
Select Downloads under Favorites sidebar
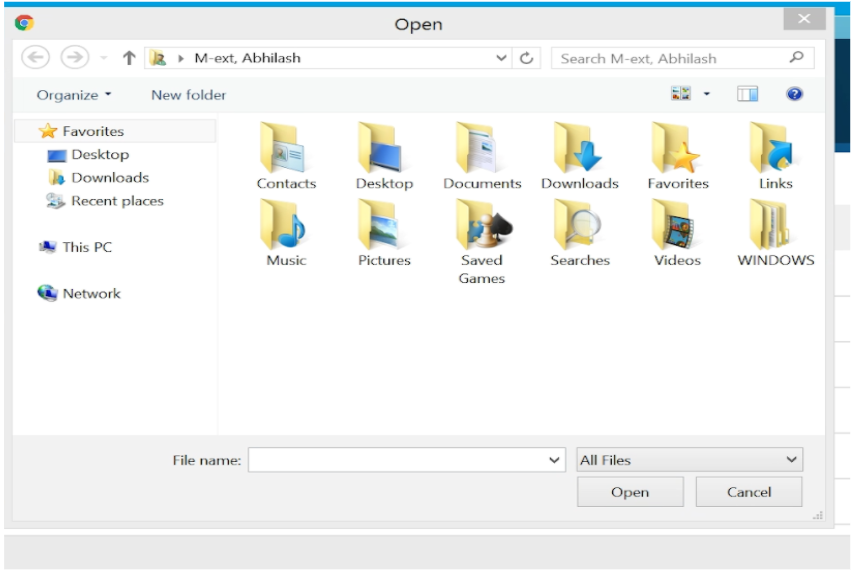coord(109,178)
